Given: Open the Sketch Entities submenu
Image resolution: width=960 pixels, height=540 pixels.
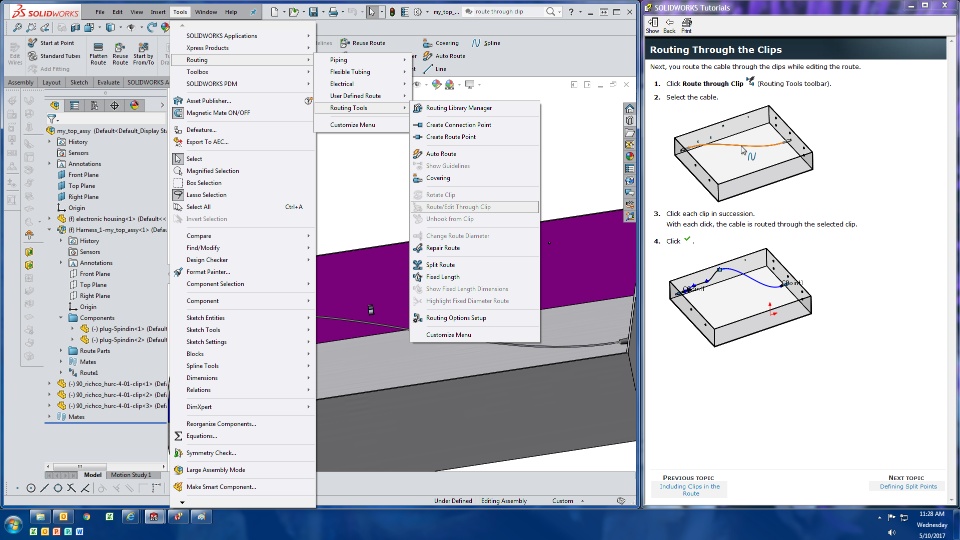Looking at the screenshot, I should 242,318.
